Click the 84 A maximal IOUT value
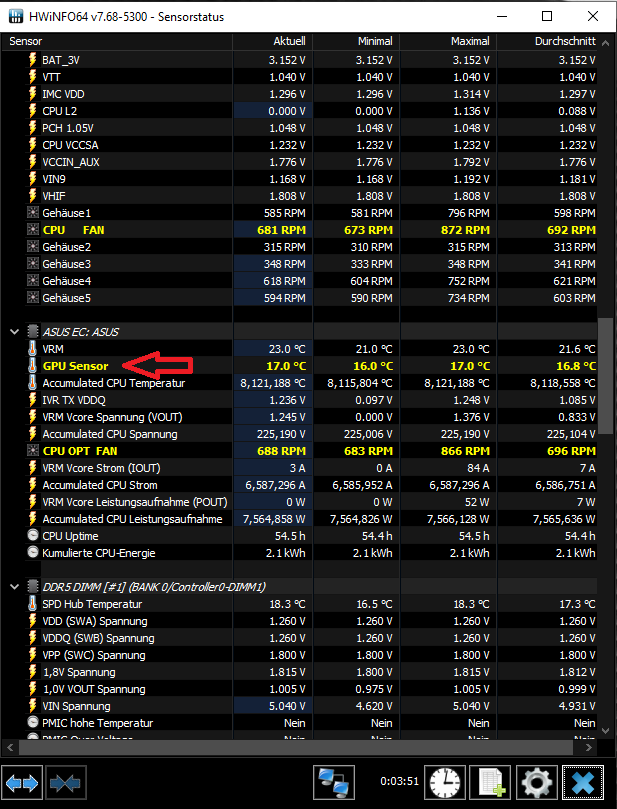This screenshot has height=809, width=617. click(478, 467)
